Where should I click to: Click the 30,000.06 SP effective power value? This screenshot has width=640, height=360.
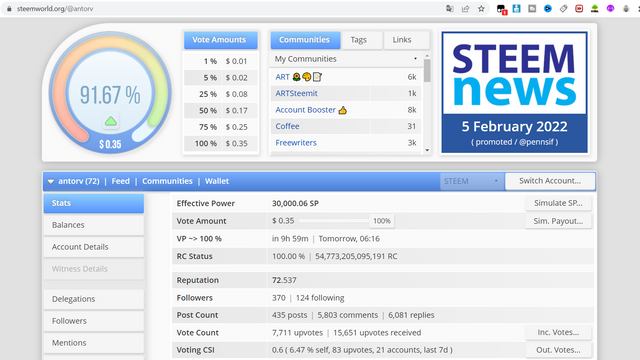click(295, 203)
